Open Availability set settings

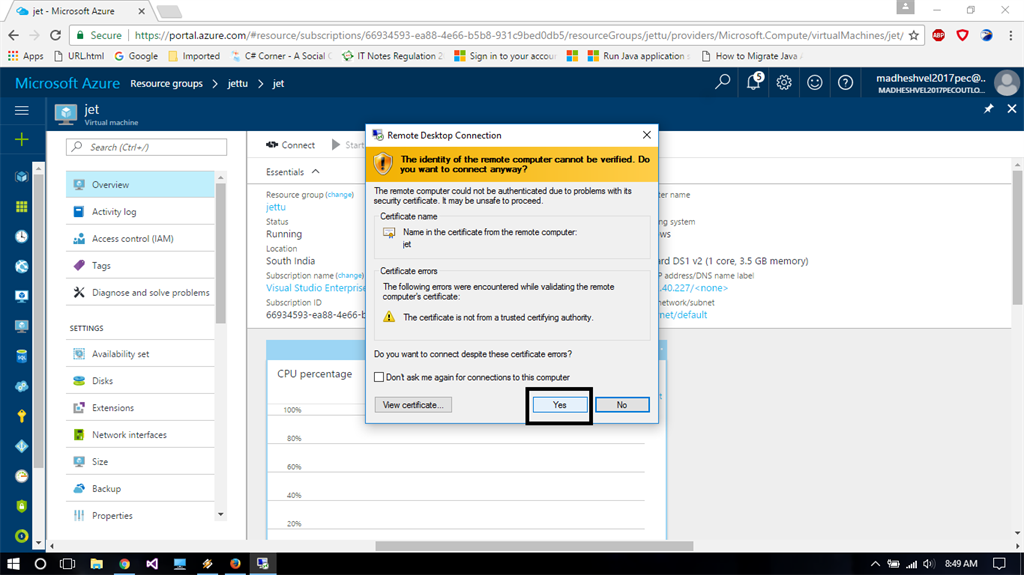(x=140, y=353)
